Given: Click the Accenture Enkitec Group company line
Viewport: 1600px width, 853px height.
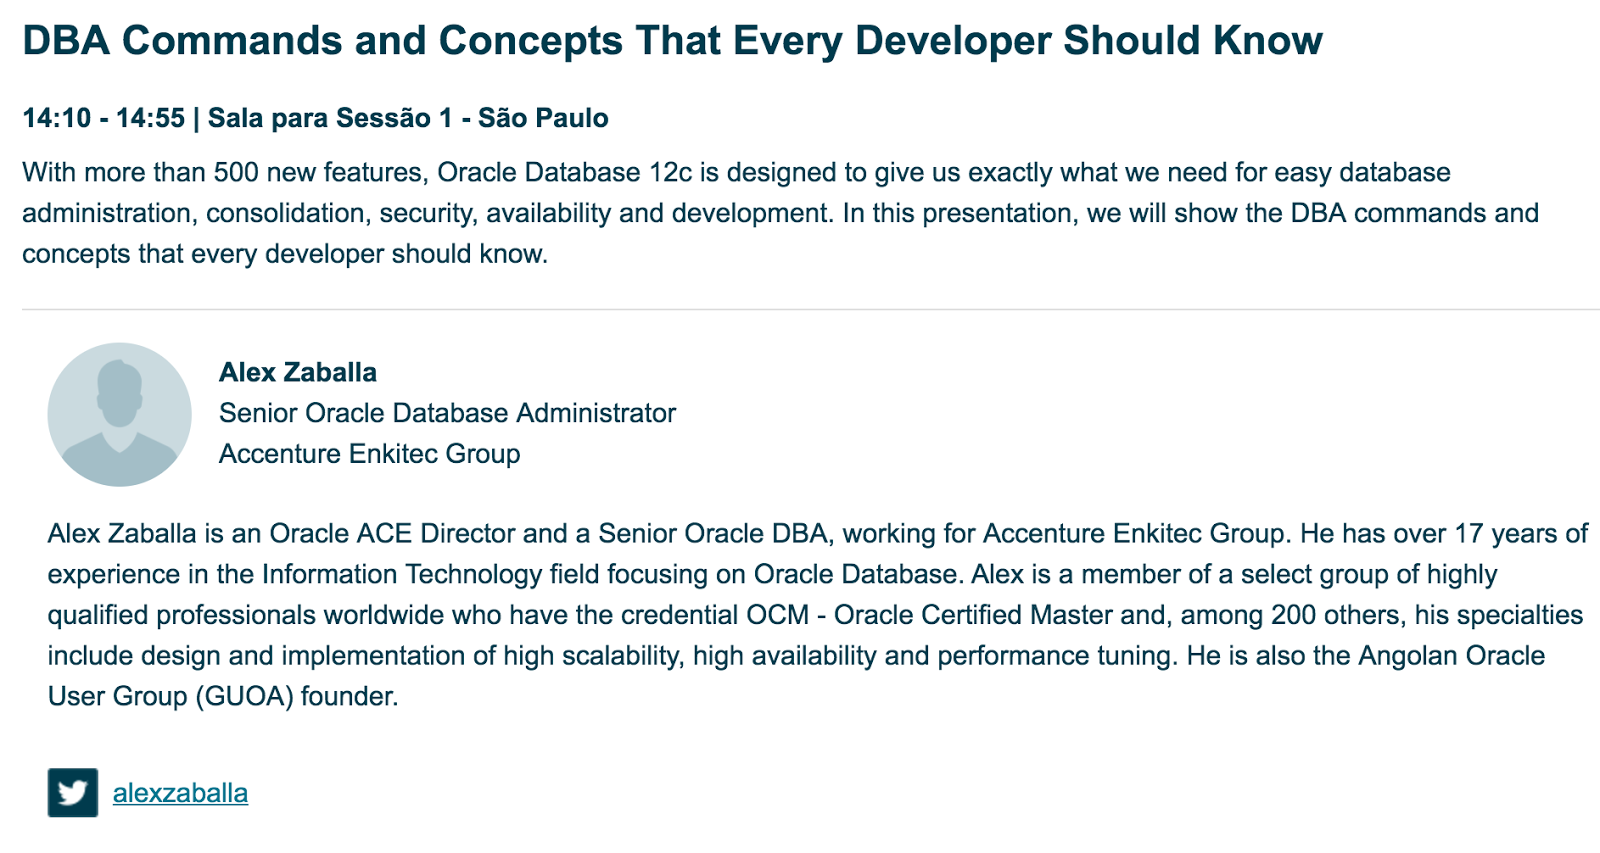Looking at the screenshot, I should pos(369,454).
